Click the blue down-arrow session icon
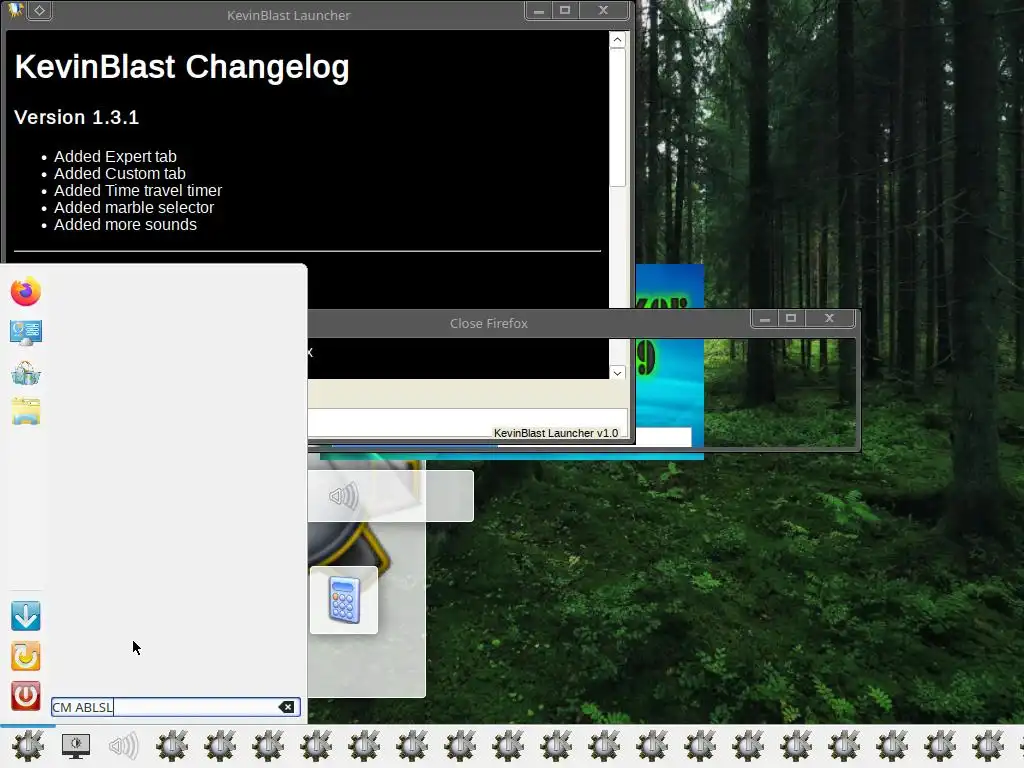Screen dimensions: 1024x768 point(25,616)
